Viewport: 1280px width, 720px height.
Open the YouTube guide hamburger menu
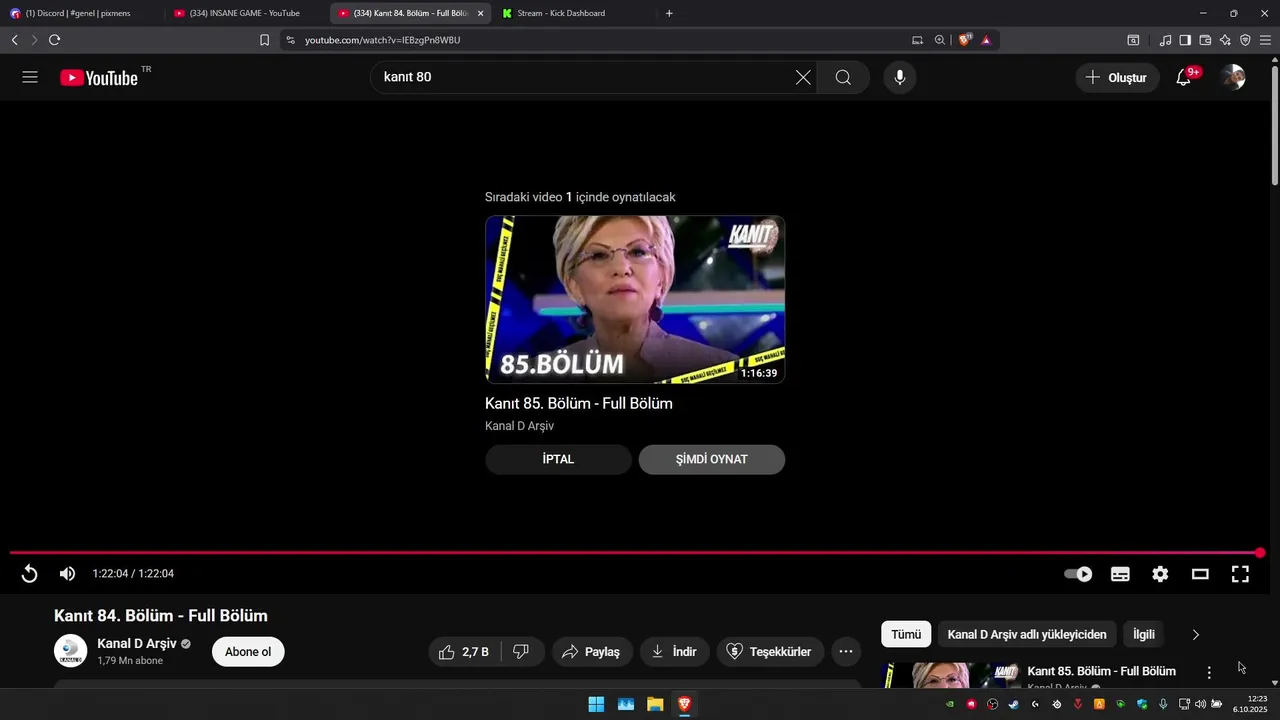pos(30,77)
